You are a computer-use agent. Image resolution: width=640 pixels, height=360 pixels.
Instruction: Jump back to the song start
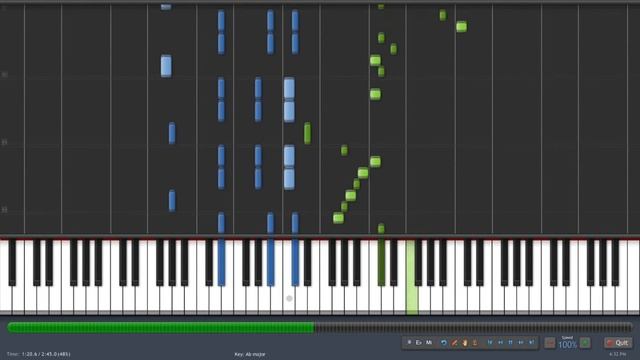point(490,342)
